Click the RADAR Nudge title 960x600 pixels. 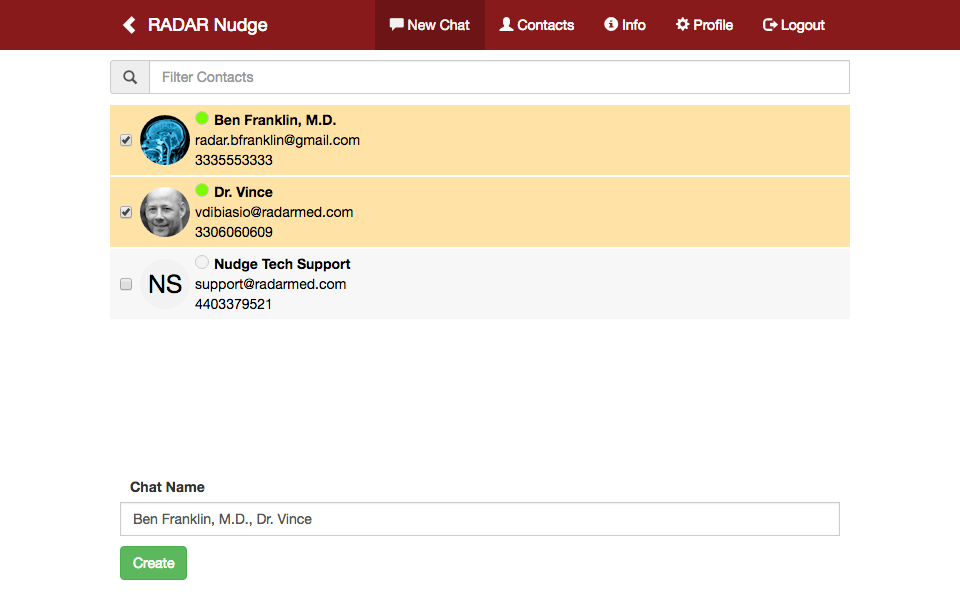[208, 25]
